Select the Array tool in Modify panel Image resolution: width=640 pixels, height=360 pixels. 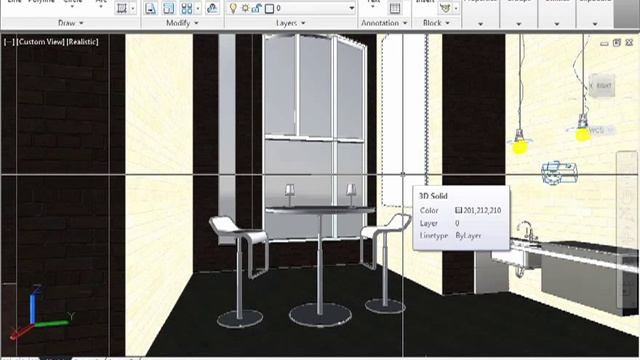pos(187,8)
